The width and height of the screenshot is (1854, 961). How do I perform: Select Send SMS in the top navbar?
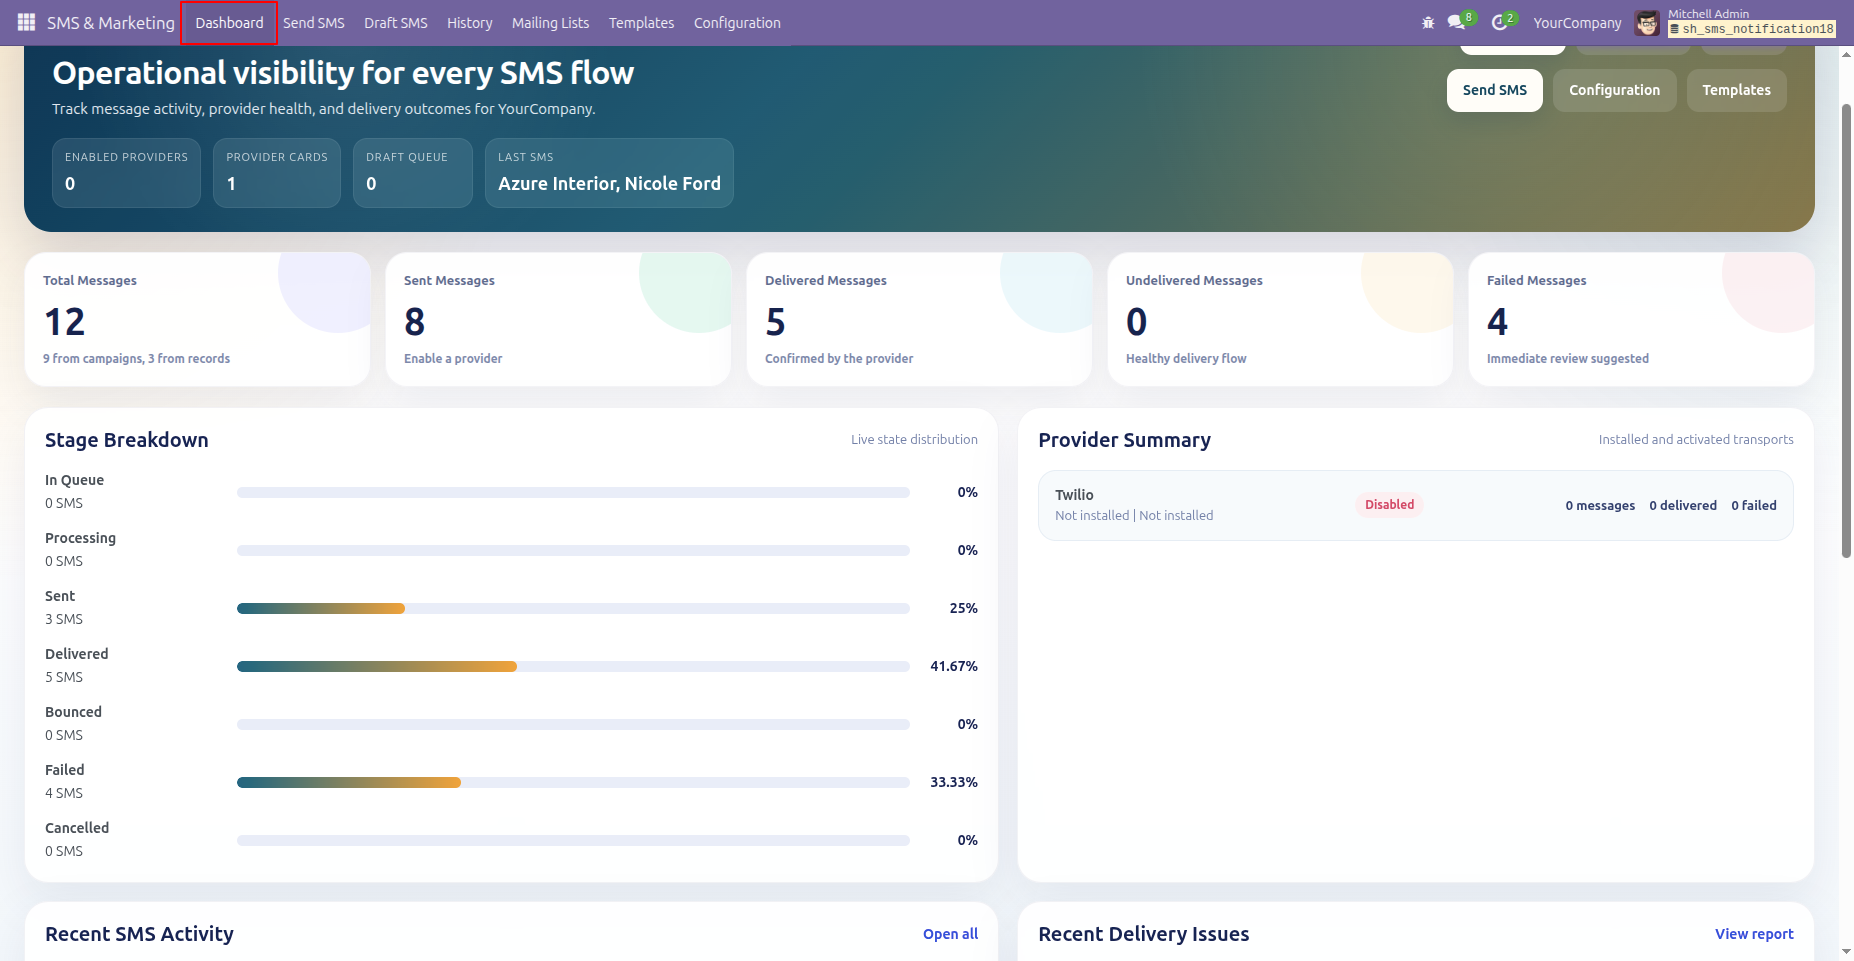[x=314, y=23]
